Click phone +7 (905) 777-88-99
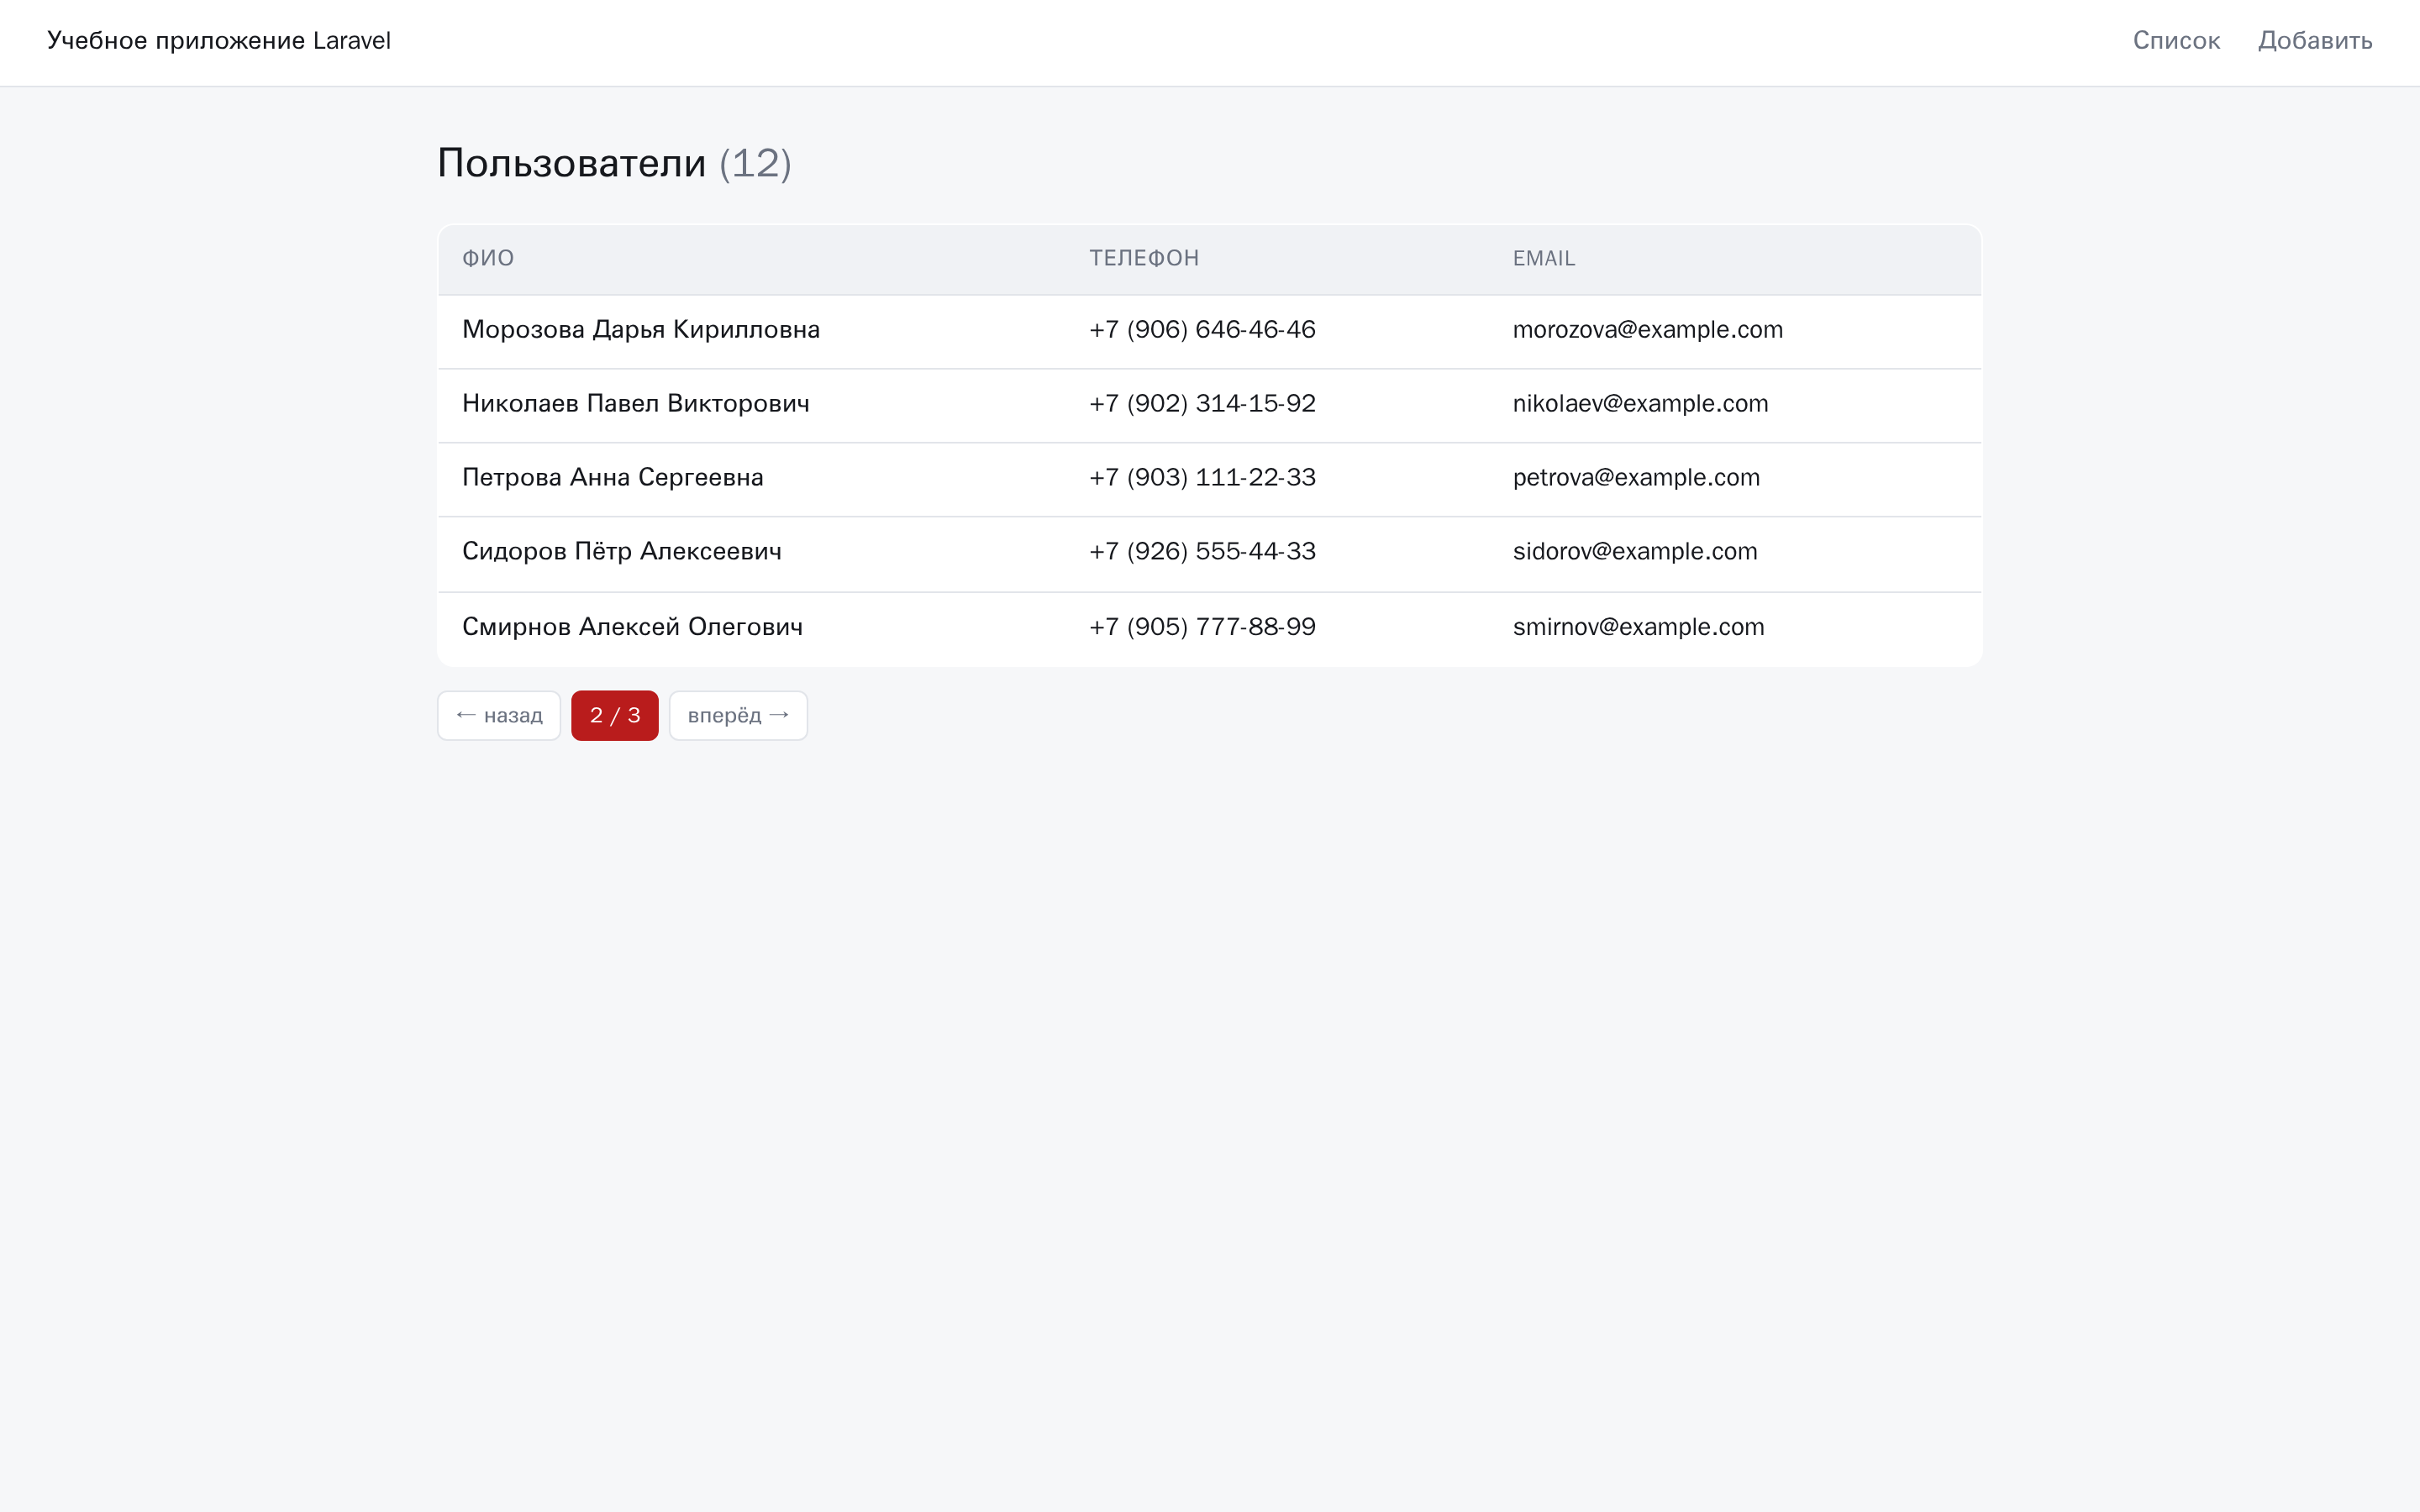The width and height of the screenshot is (2420, 1512). [1202, 627]
